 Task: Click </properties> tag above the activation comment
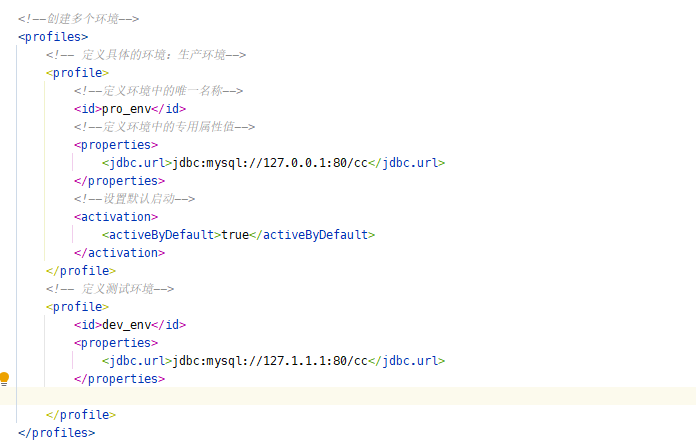[120, 181]
